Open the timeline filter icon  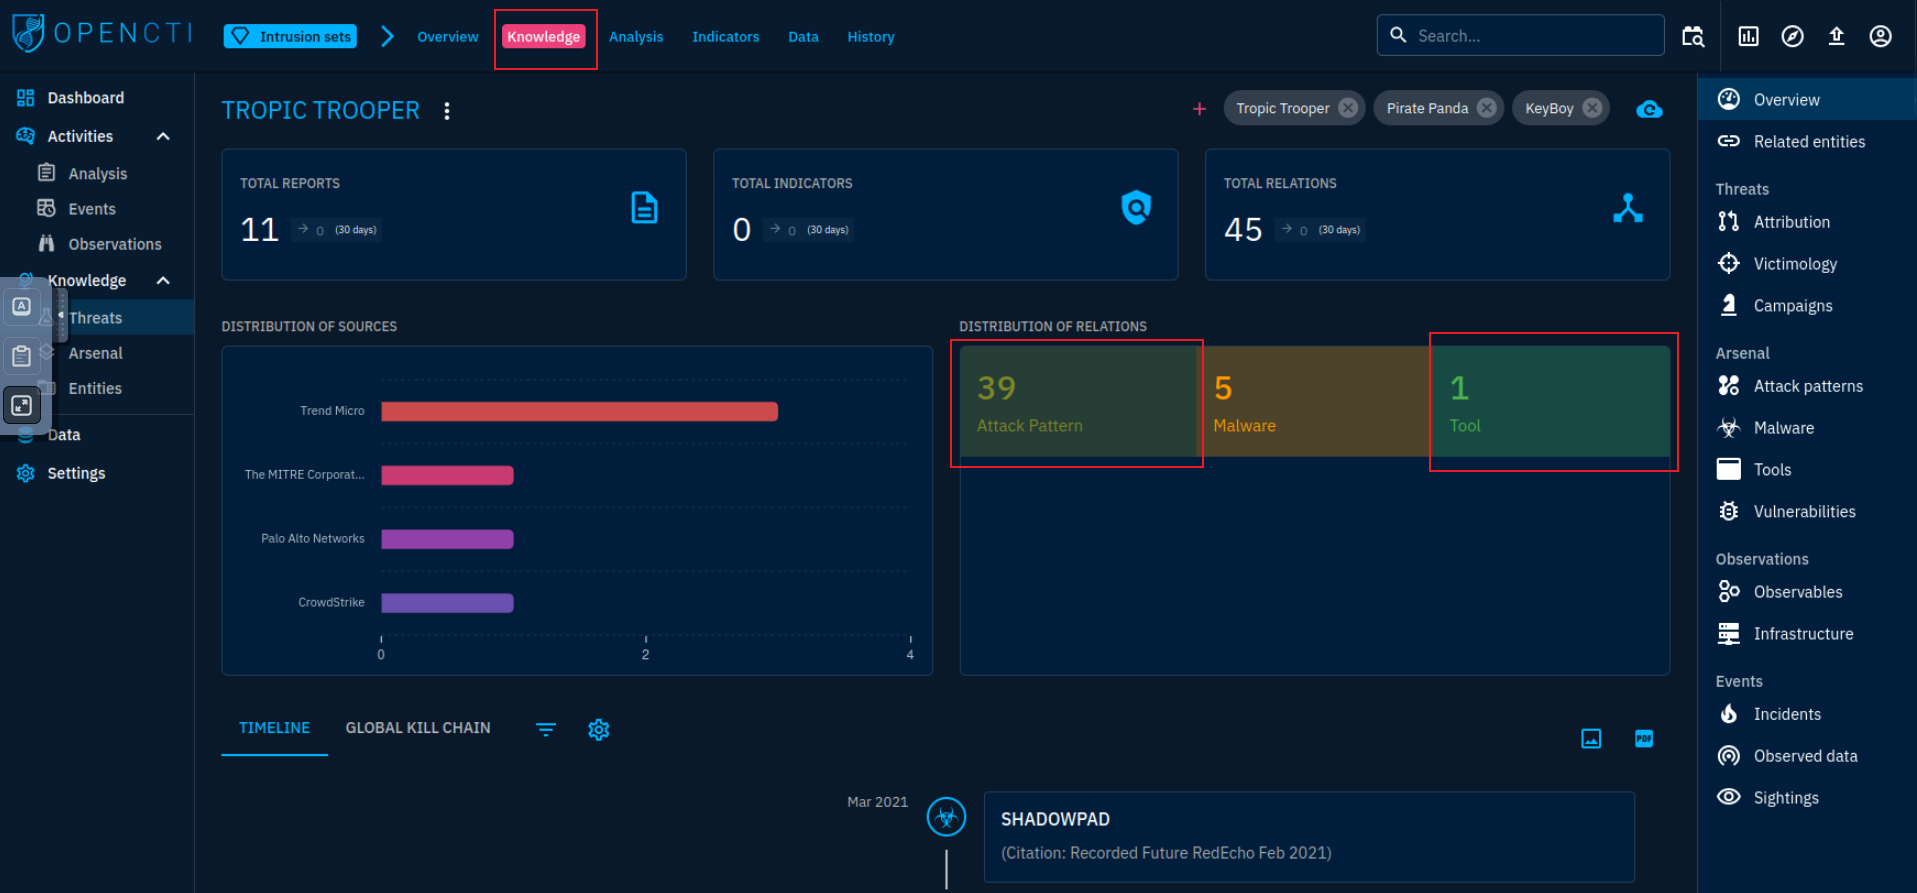[546, 730]
